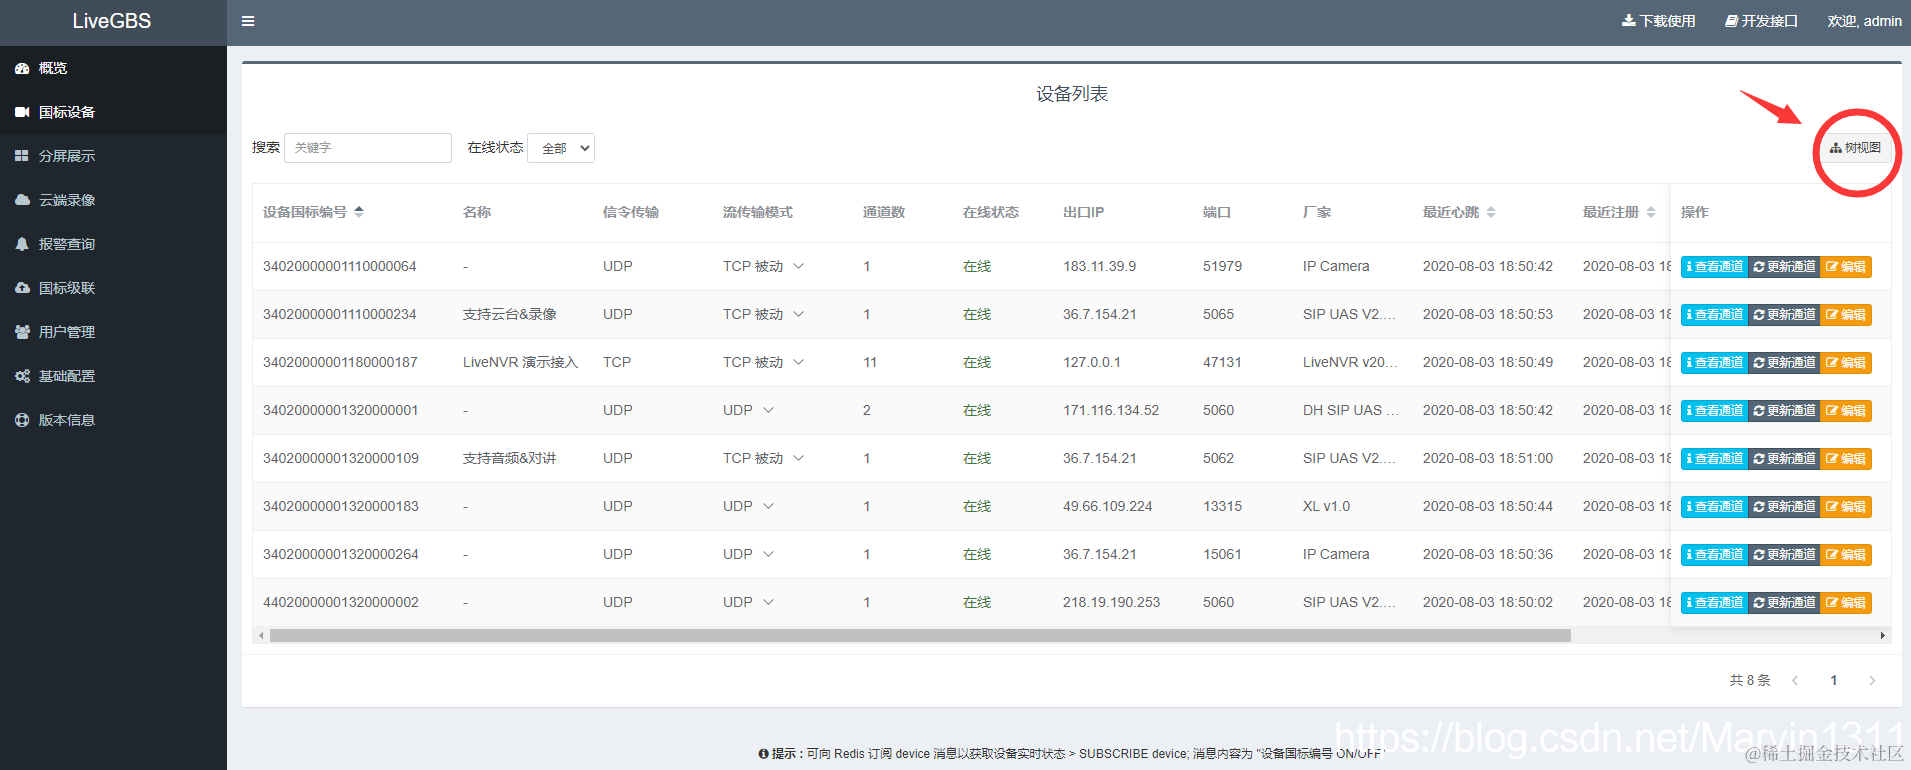Refresh channels for device 34020000001320000264
1911x770 pixels.
click(x=1784, y=555)
